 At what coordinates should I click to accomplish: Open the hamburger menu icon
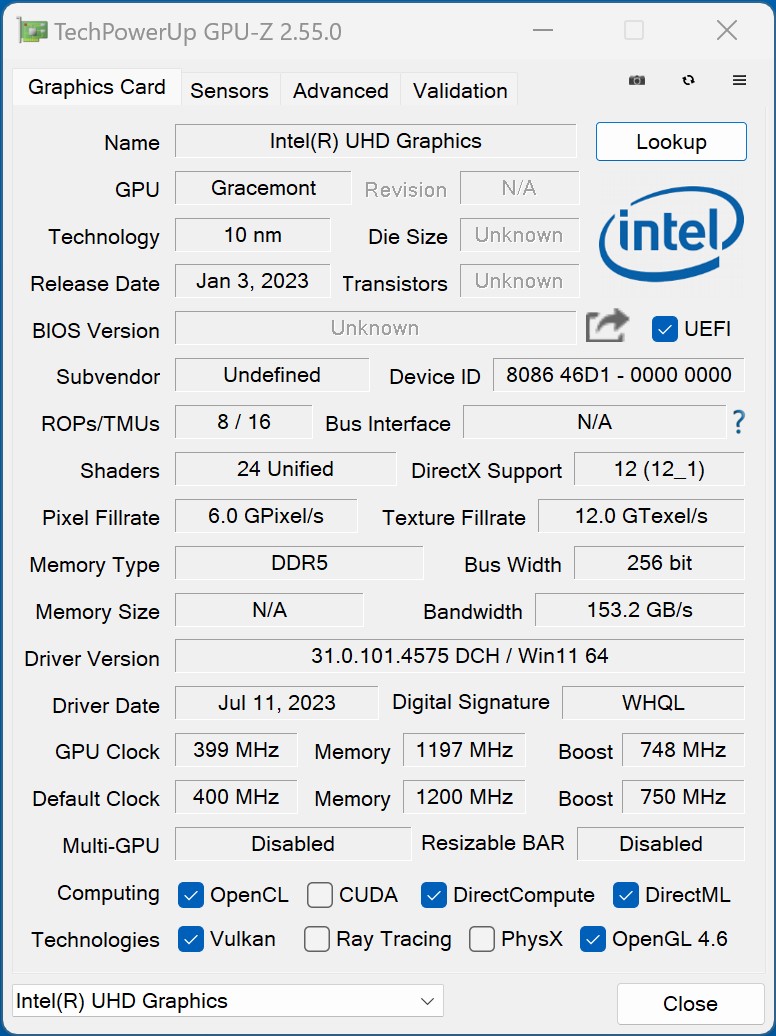click(740, 81)
